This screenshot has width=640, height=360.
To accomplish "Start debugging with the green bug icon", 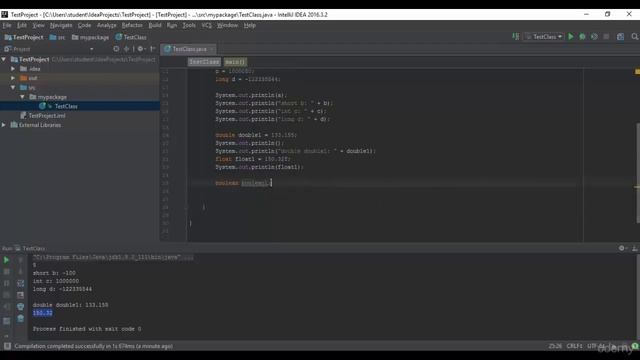I will pos(582,37).
